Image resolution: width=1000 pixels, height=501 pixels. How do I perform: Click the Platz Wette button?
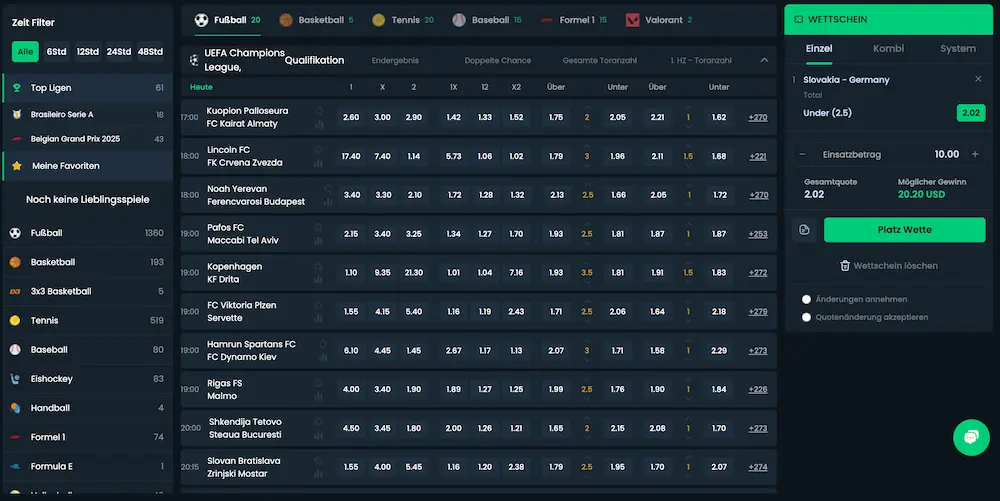pyautogui.click(x=904, y=230)
